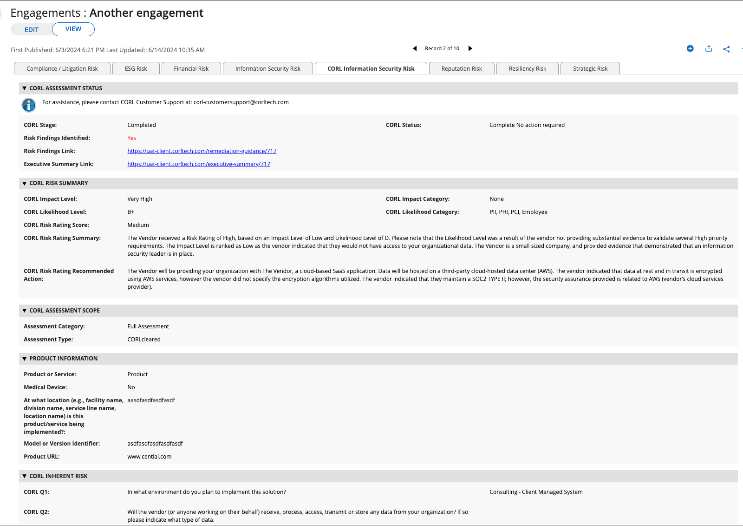The height and width of the screenshot is (526, 743).
Task: Click the share icon at top right
Action: click(x=726, y=49)
